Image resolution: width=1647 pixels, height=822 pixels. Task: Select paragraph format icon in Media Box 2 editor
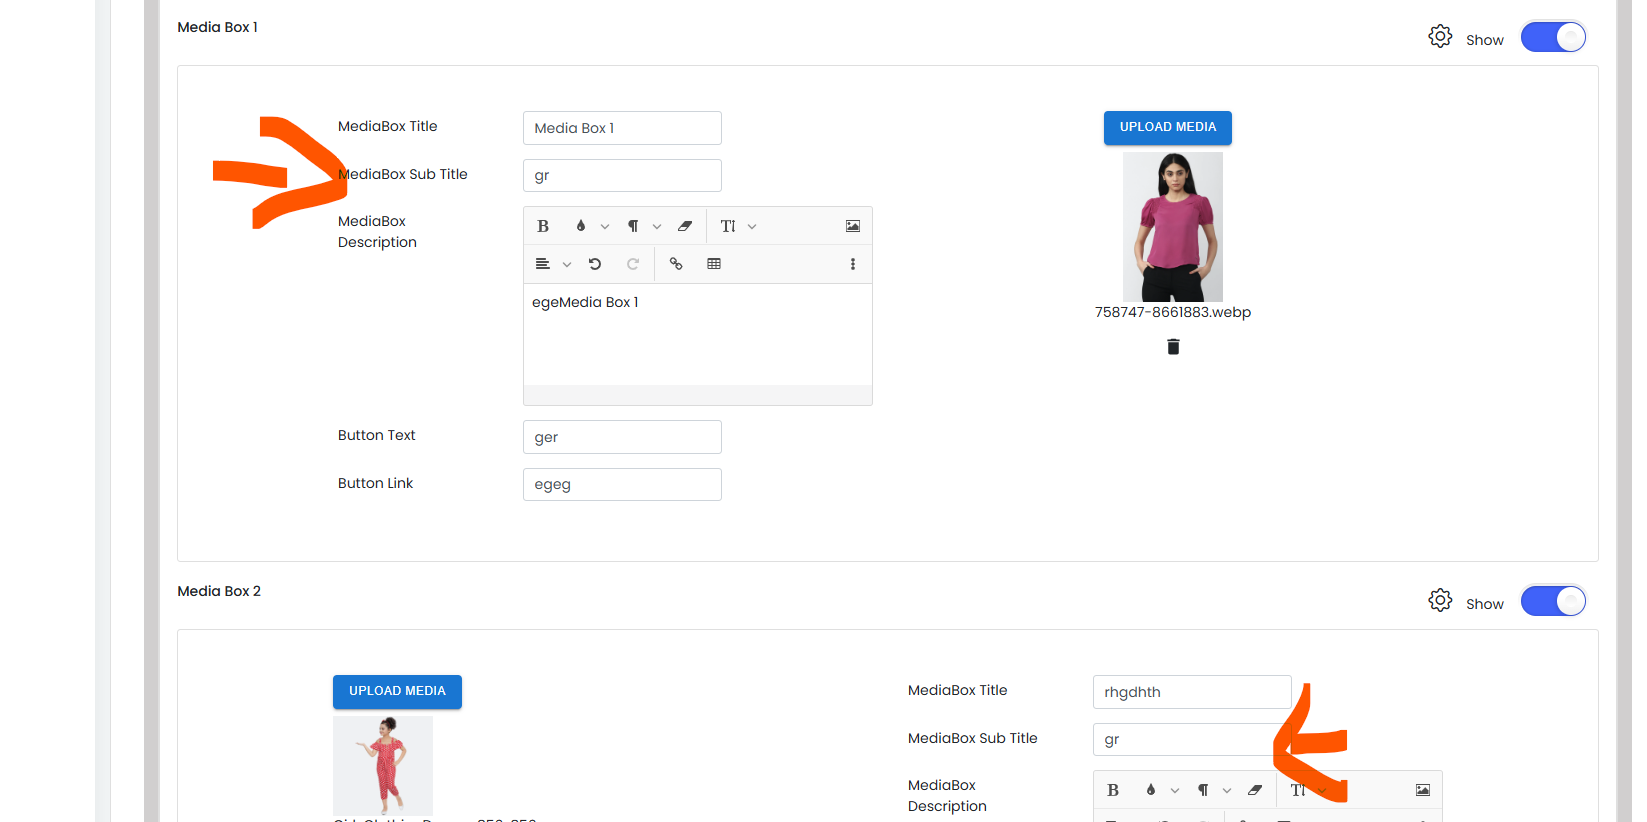pos(1203,790)
